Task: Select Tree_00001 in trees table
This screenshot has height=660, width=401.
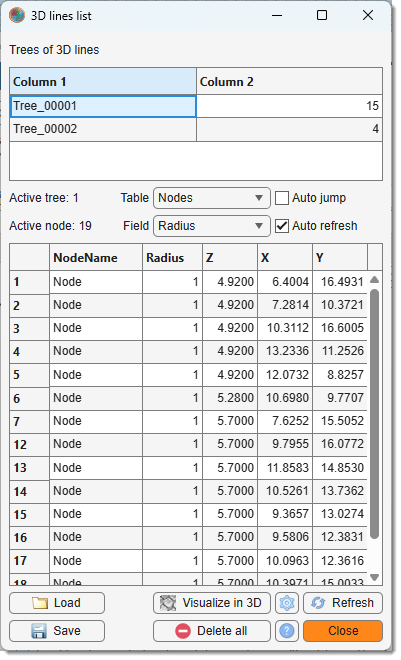Action: tap(103, 106)
